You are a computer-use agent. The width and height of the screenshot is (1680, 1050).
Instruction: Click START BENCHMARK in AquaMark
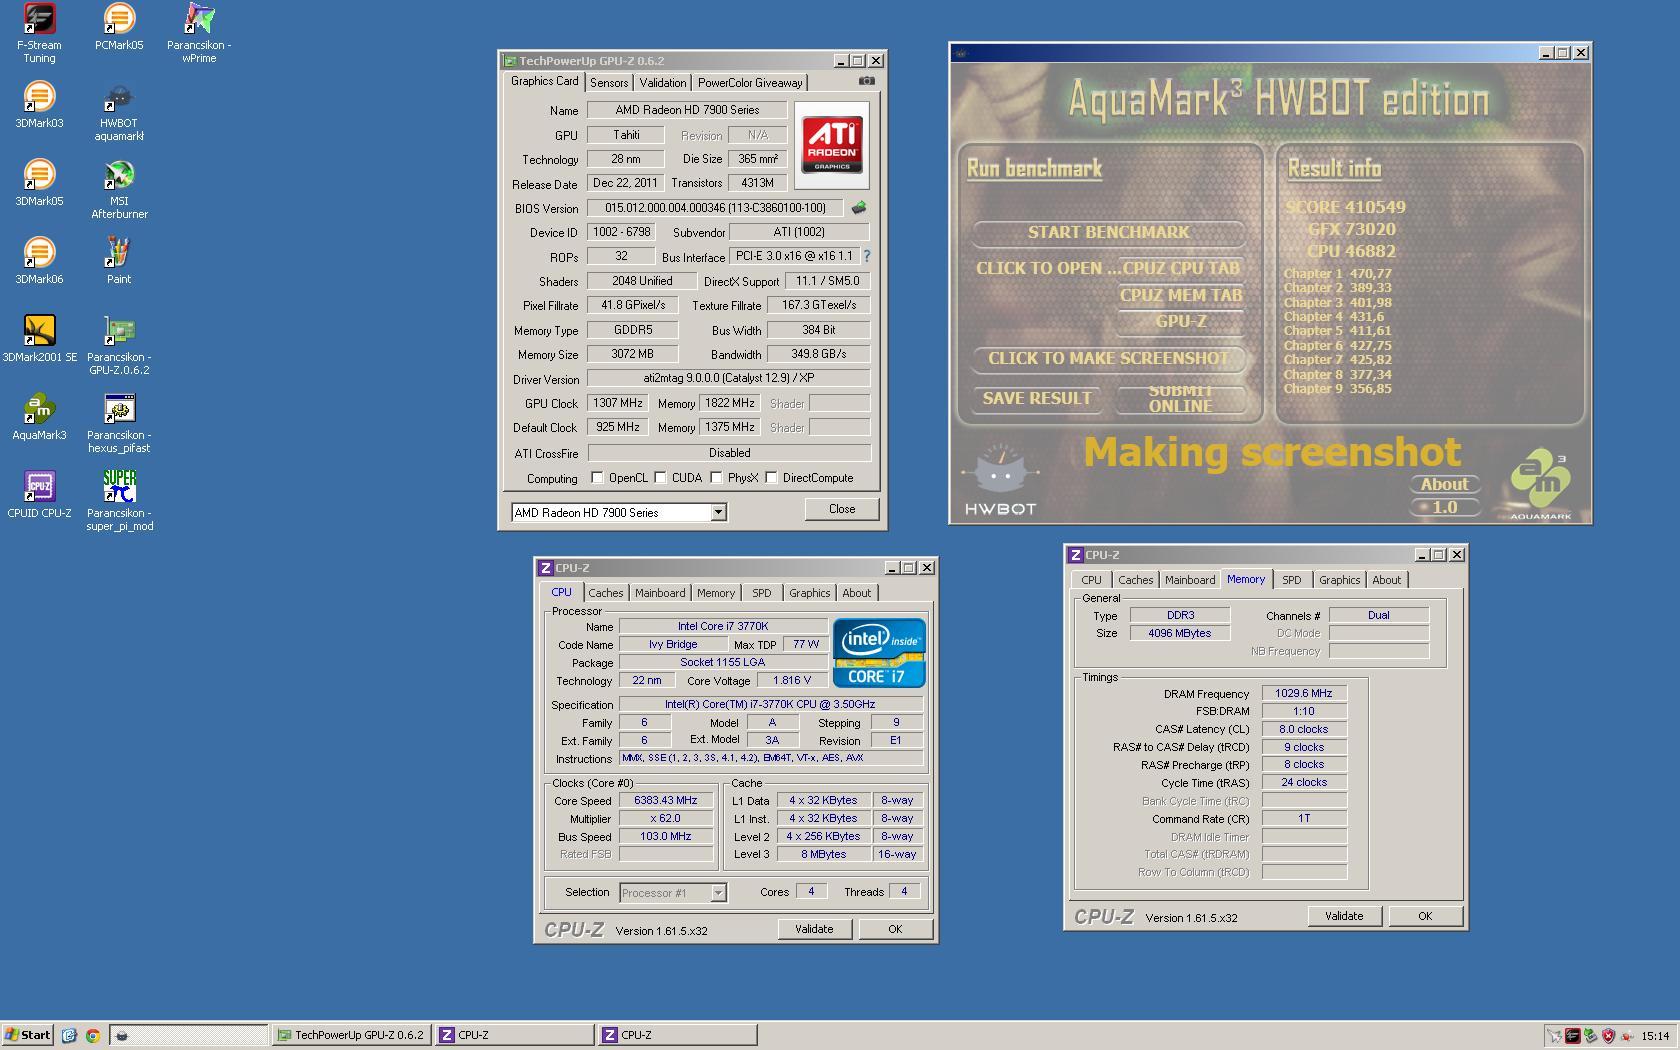click(1109, 232)
